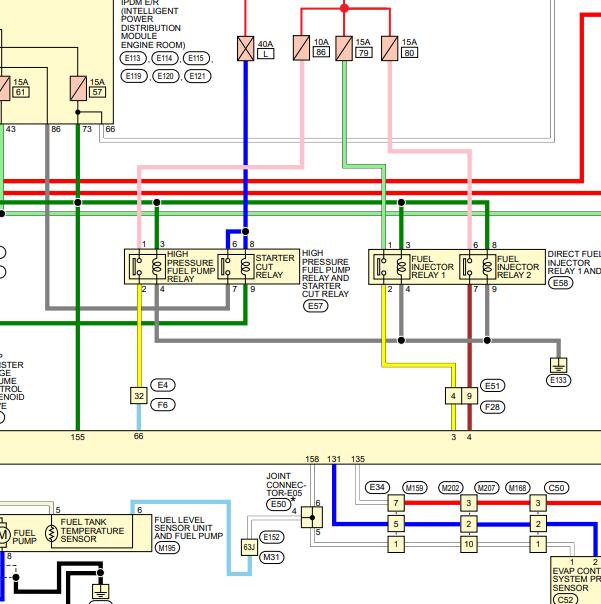Select the E119 connector label
601x604 pixels.
pos(134,76)
